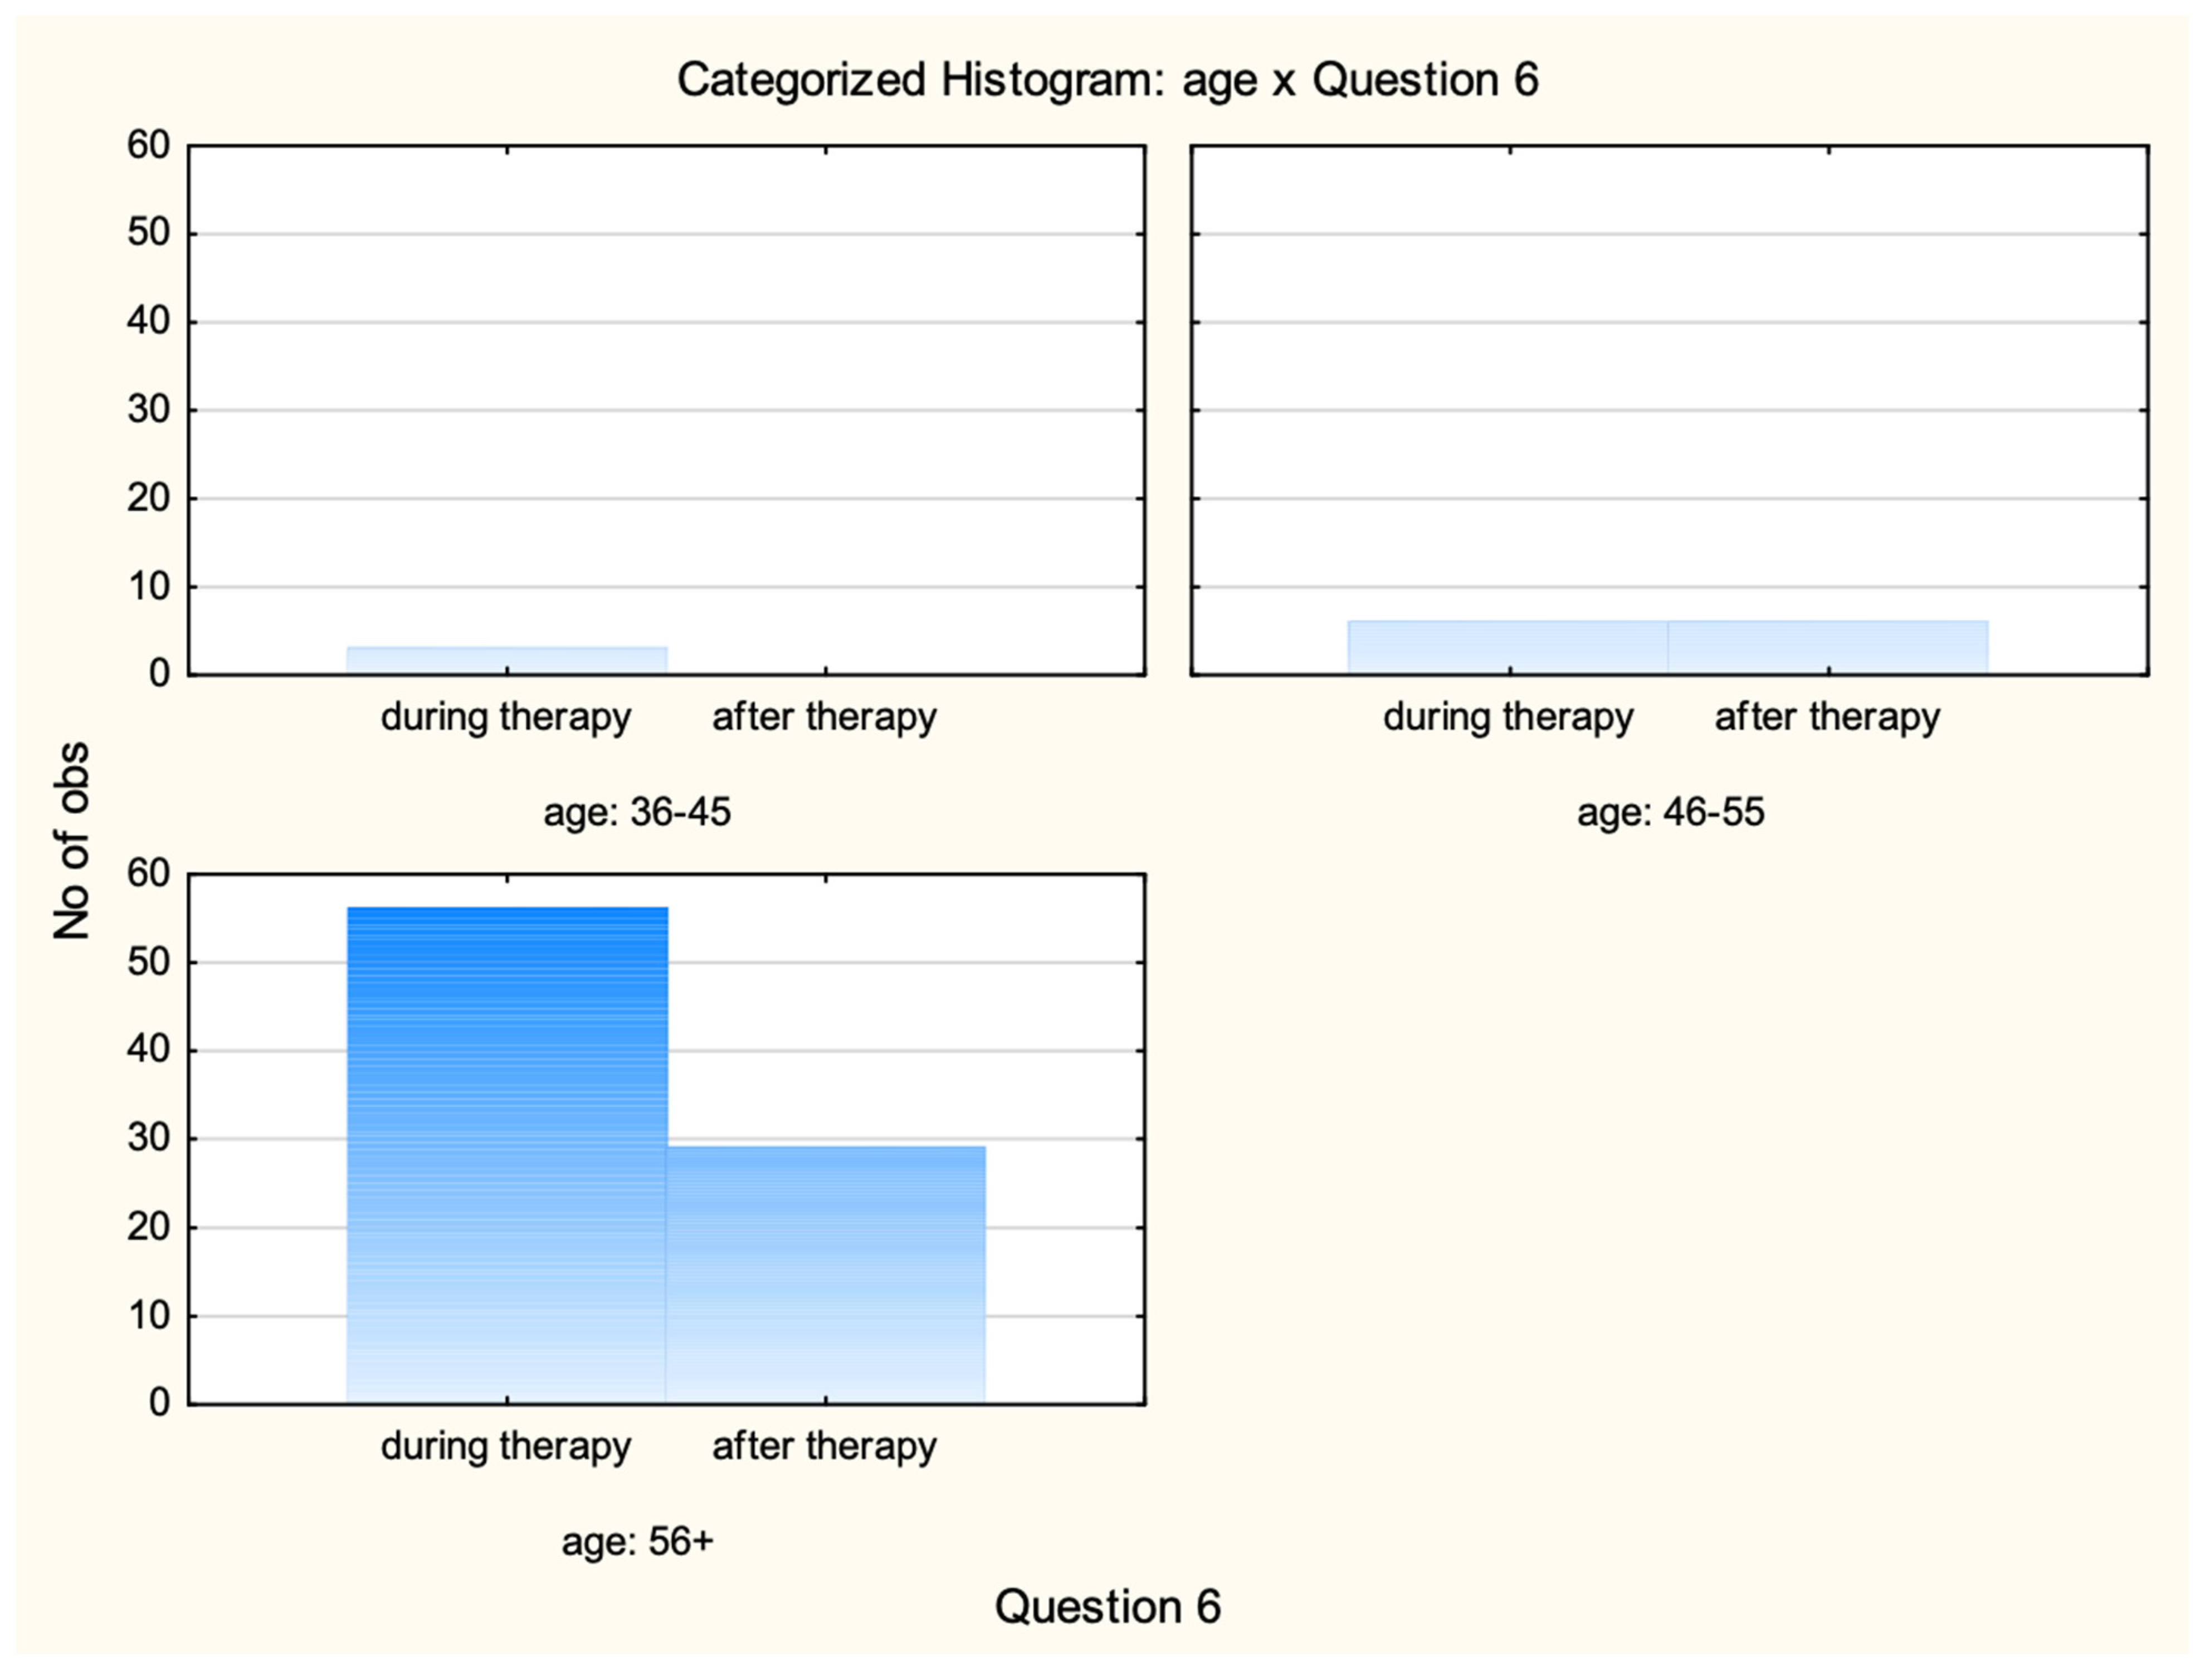Select the "age: 56+" panel caption
This screenshot has height=1680, width=2205.
tap(637, 1541)
